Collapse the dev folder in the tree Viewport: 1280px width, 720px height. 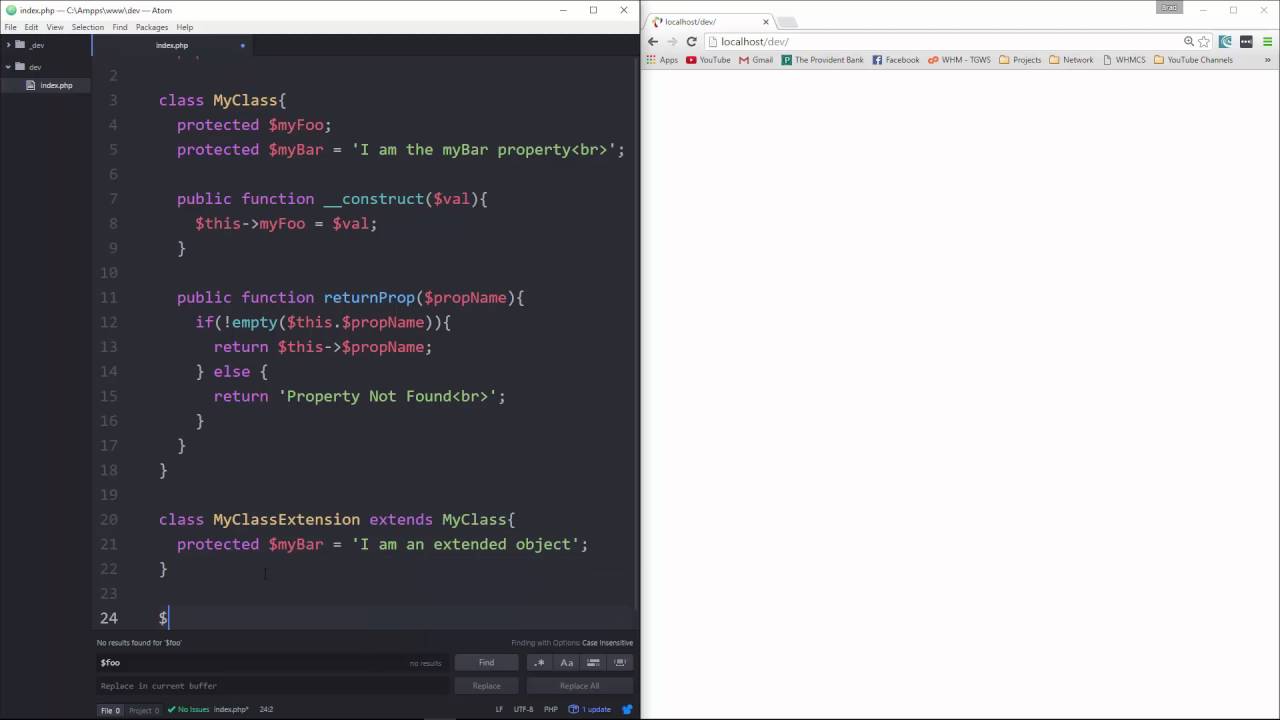click(x=9, y=67)
